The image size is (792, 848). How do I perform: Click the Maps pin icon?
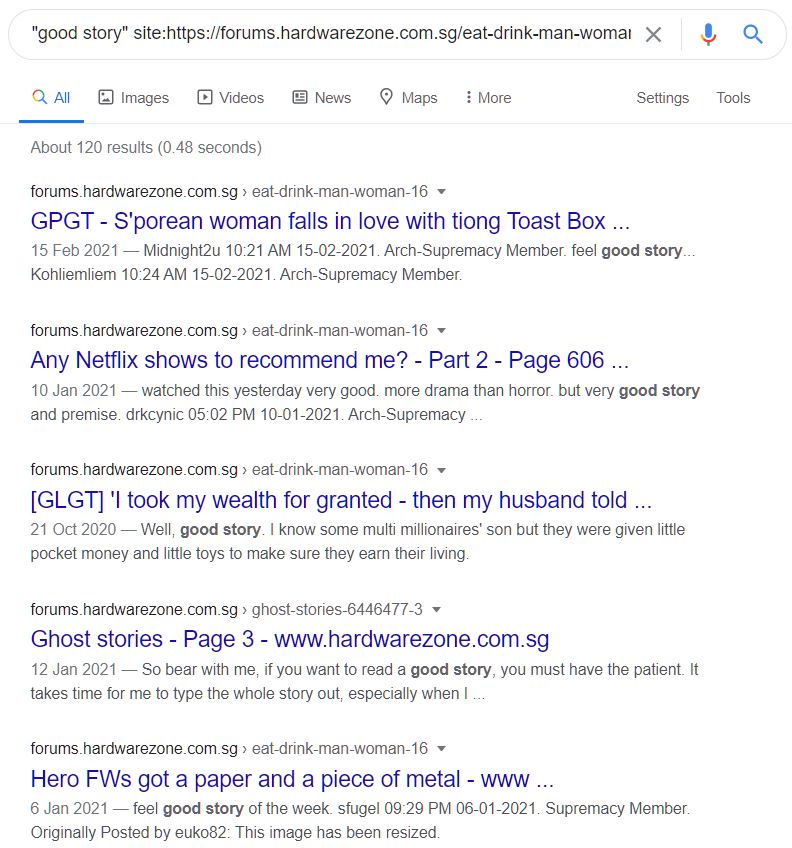386,97
